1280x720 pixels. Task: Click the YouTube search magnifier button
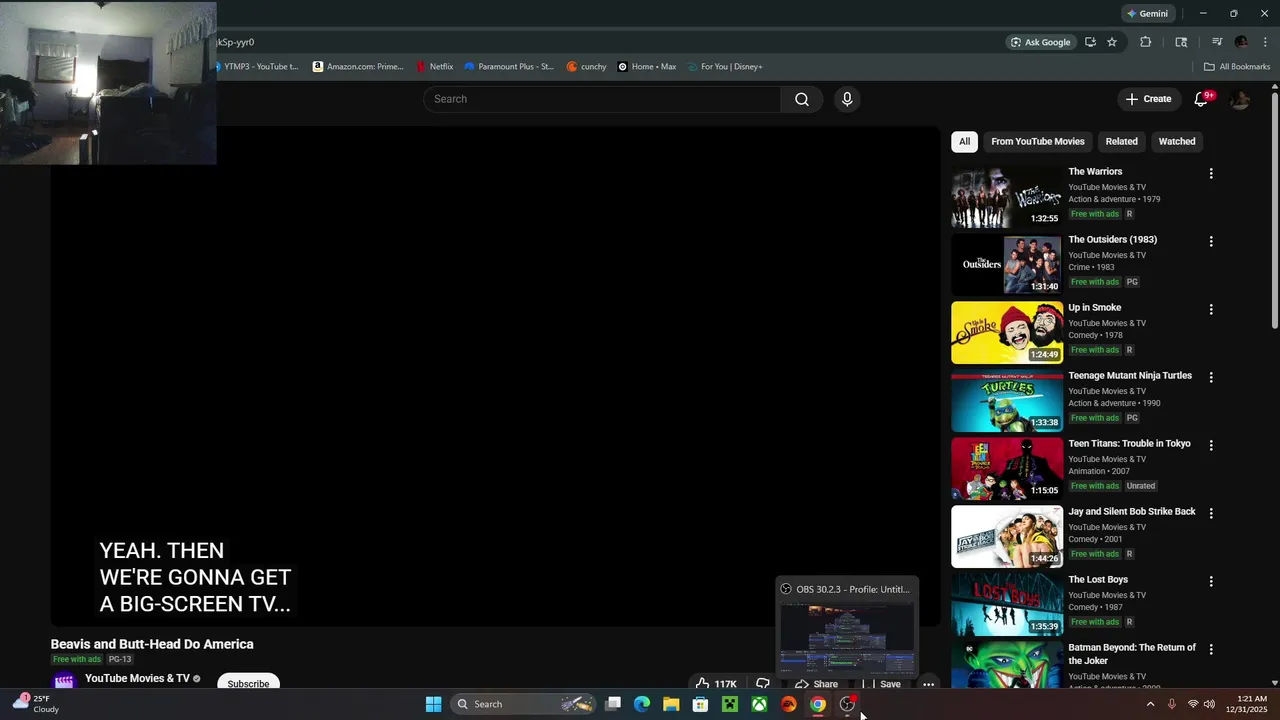click(802, 99)
